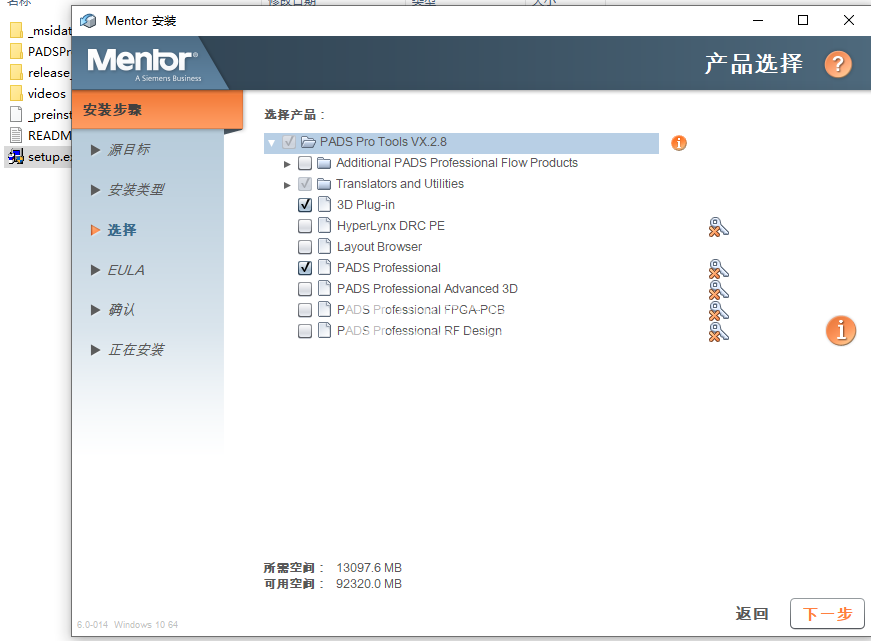
Task: Select the README file icon in Explorer
Action: (16, 136)
